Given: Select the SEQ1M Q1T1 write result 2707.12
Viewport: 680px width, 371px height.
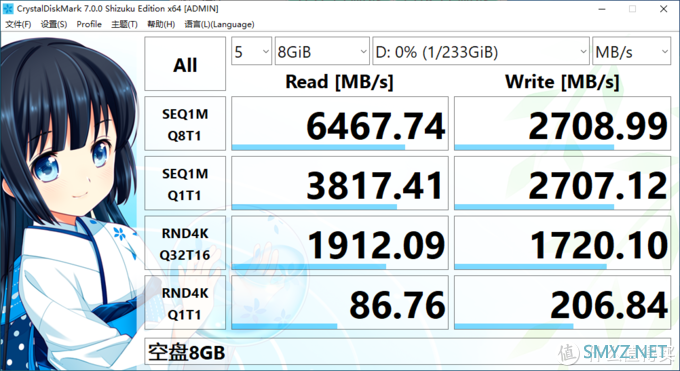Looking at the screenshot, I should pyautogui.click(x=562, y=183).
